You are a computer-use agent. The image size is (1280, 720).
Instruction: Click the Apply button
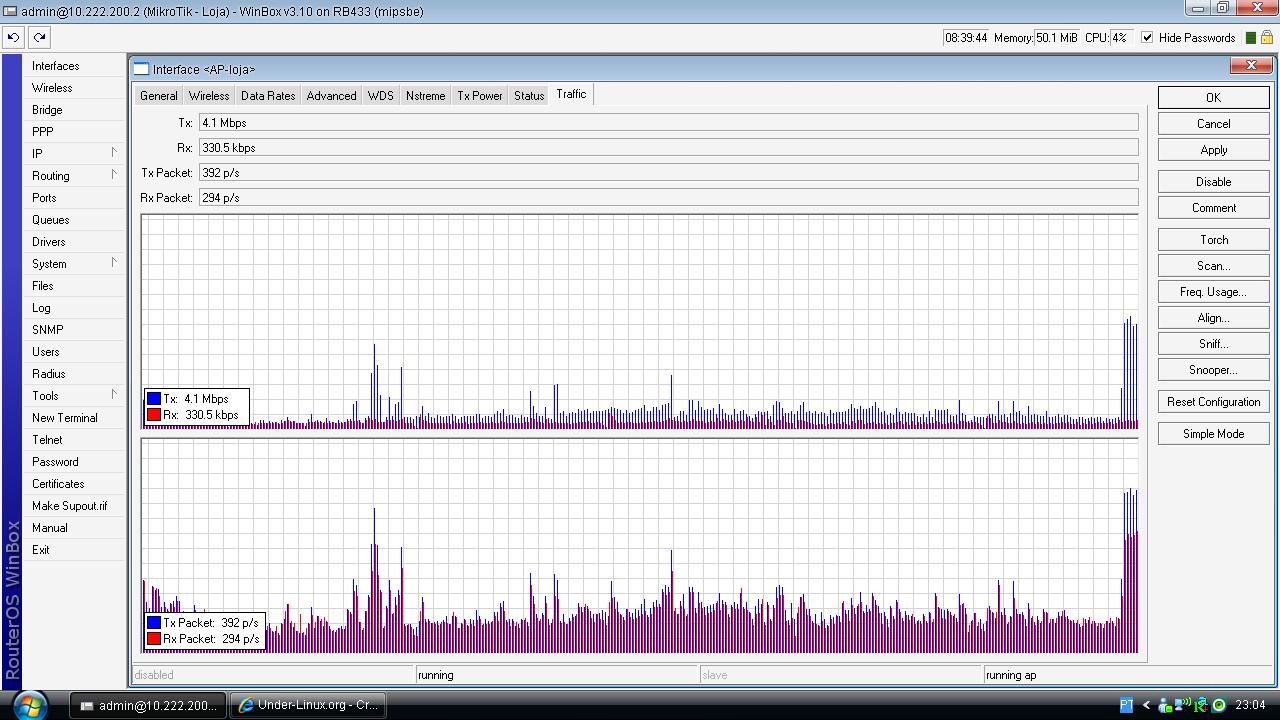tap(1213, 150)
